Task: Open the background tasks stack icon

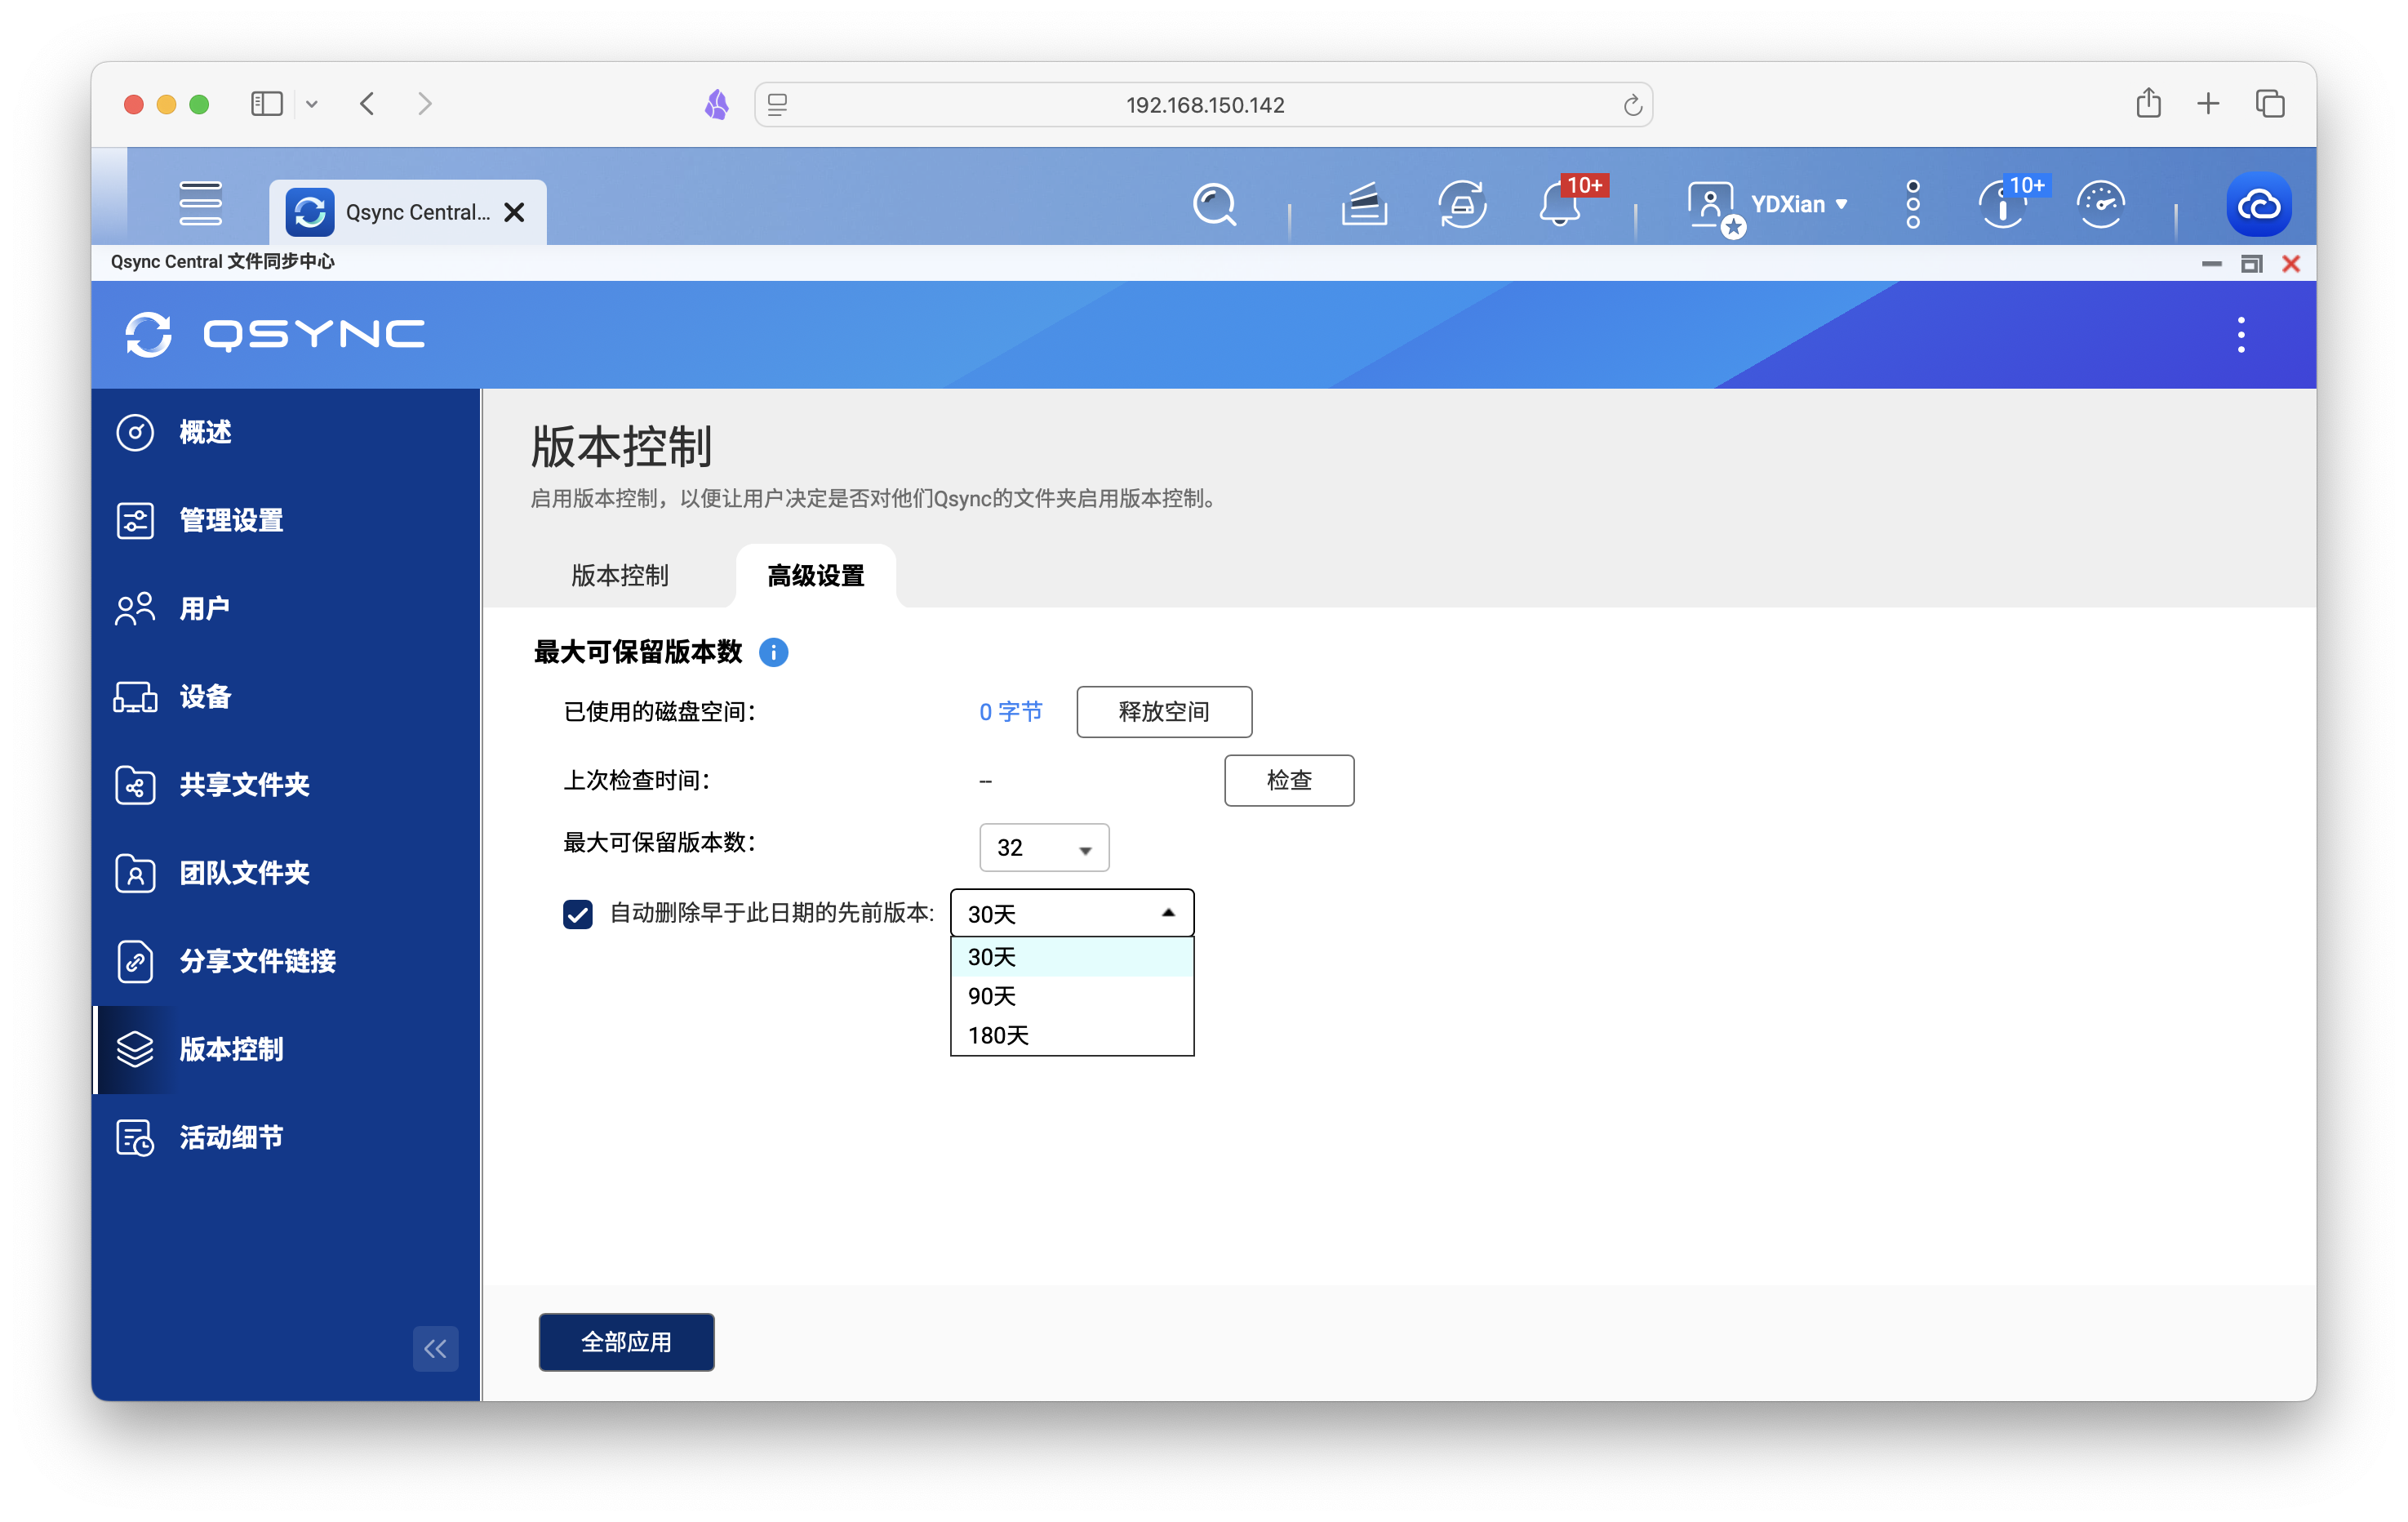Action: point(1363,205)
